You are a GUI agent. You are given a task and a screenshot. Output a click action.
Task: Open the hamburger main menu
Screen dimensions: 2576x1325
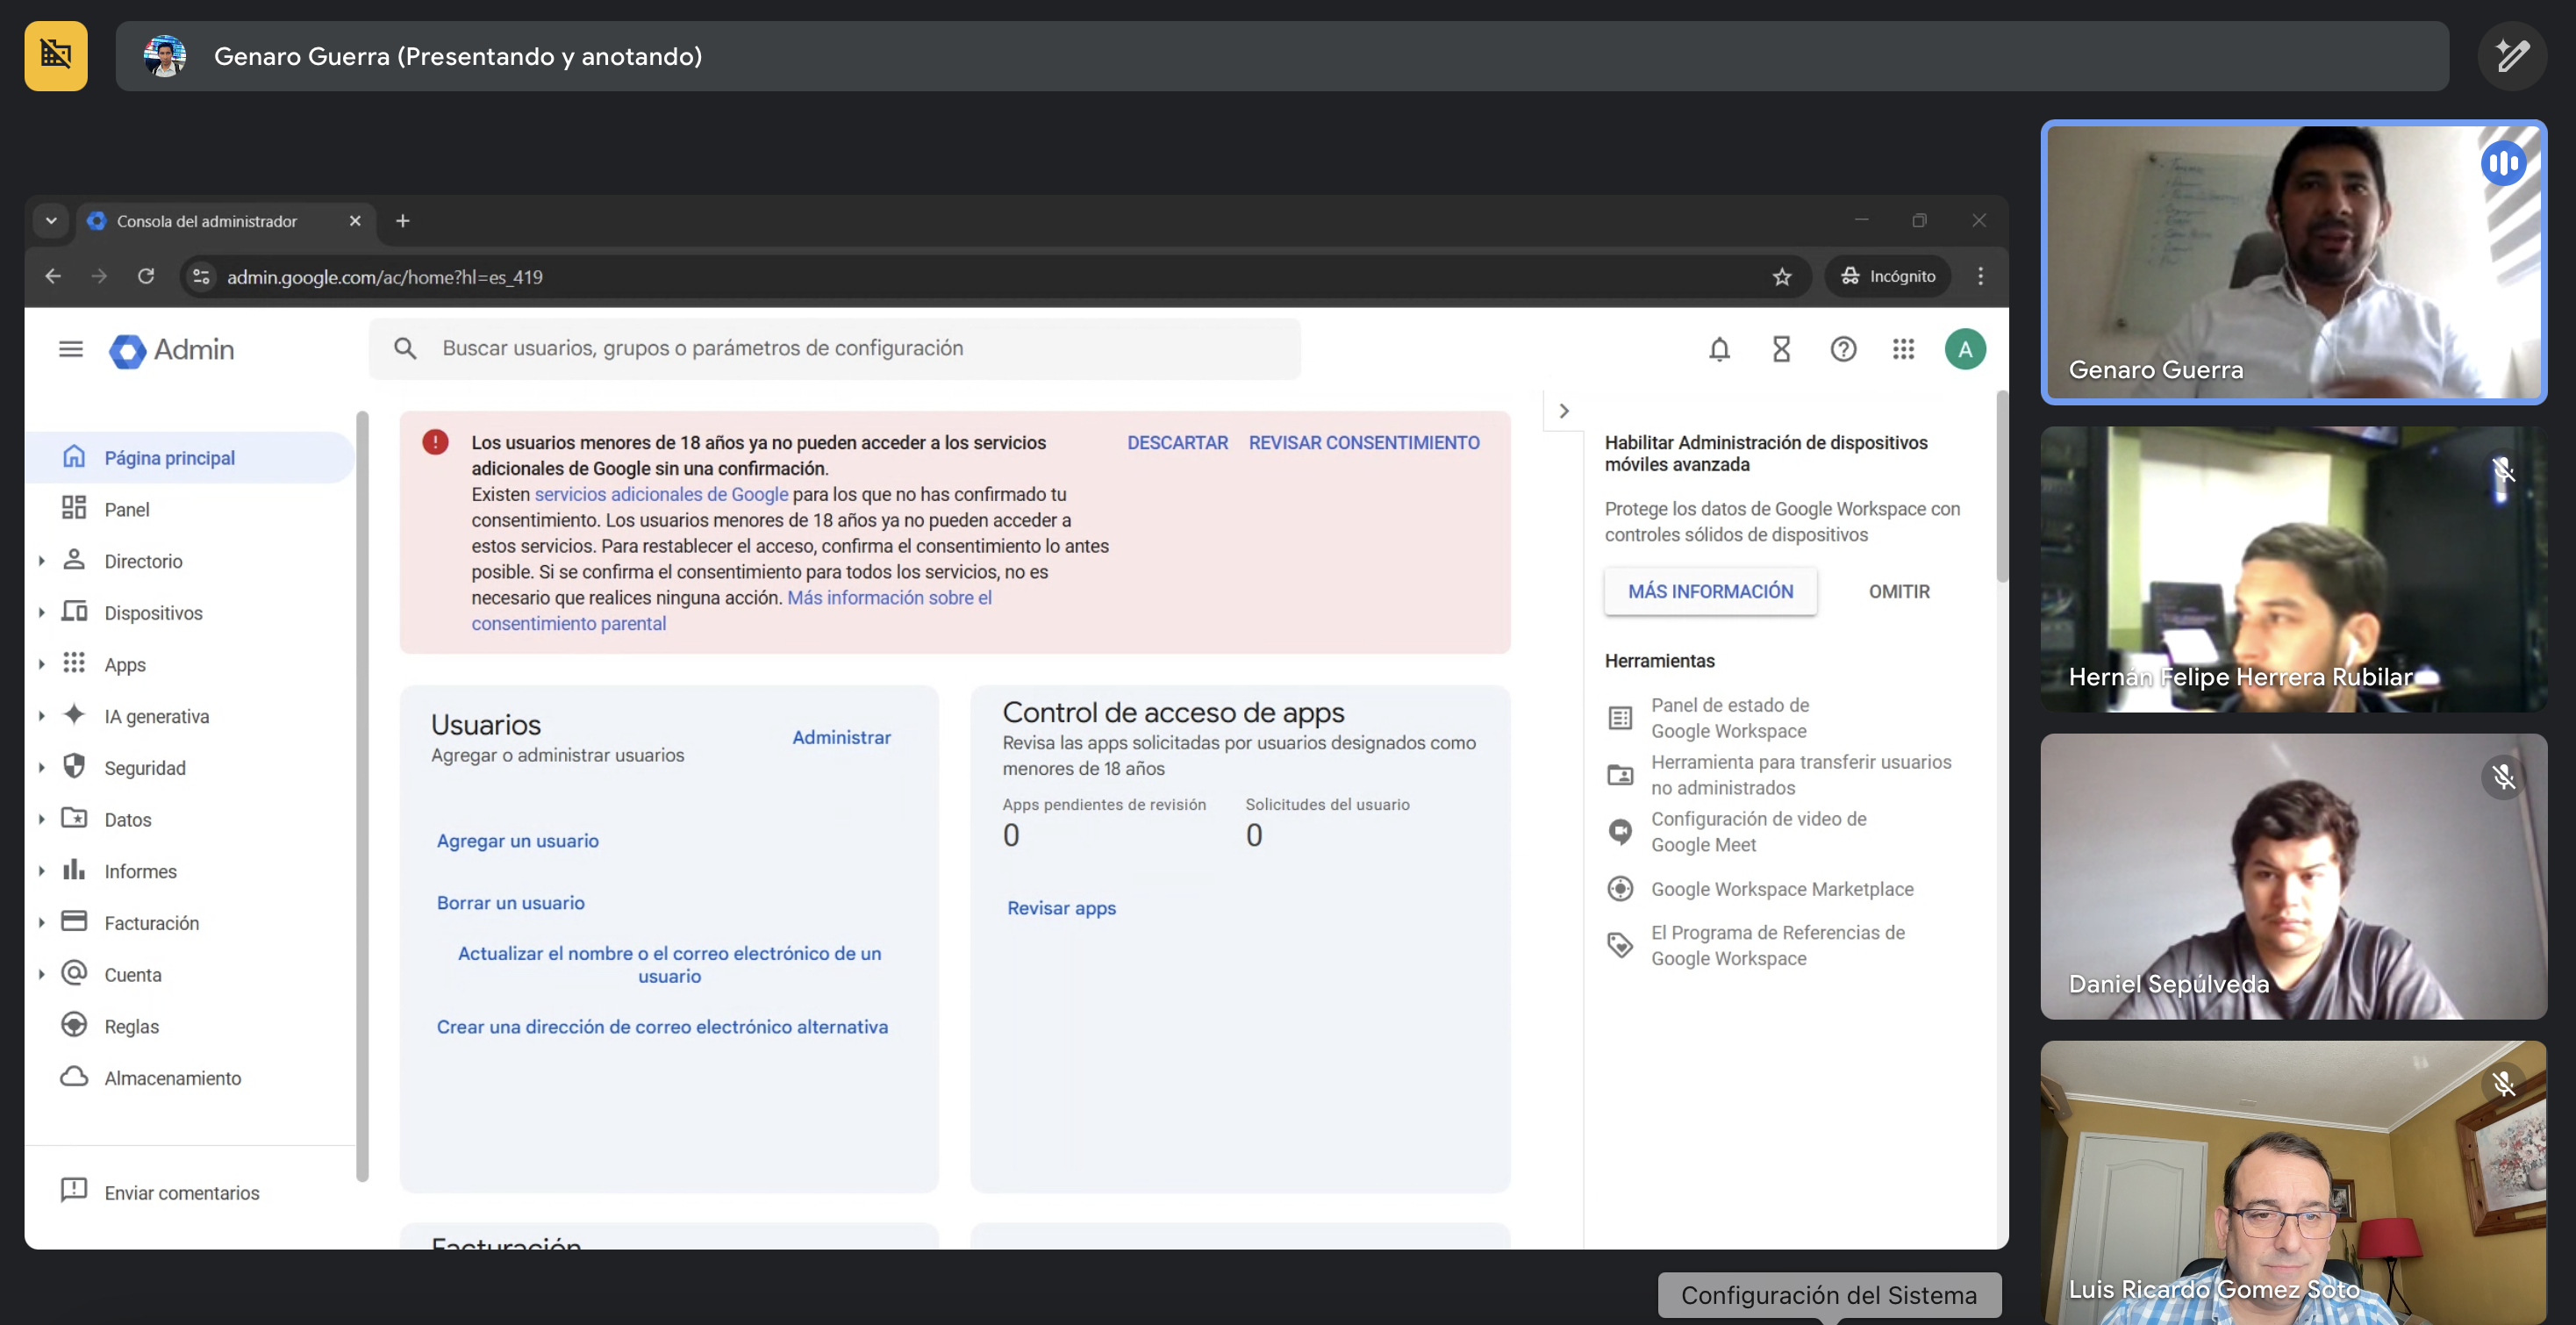71,349
